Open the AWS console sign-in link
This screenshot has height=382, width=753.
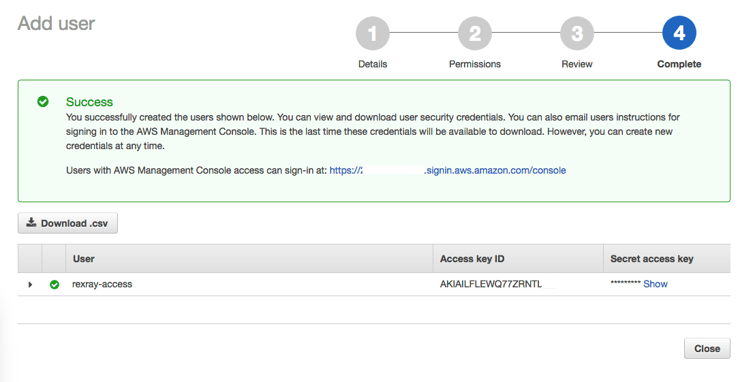click(448, 170)
